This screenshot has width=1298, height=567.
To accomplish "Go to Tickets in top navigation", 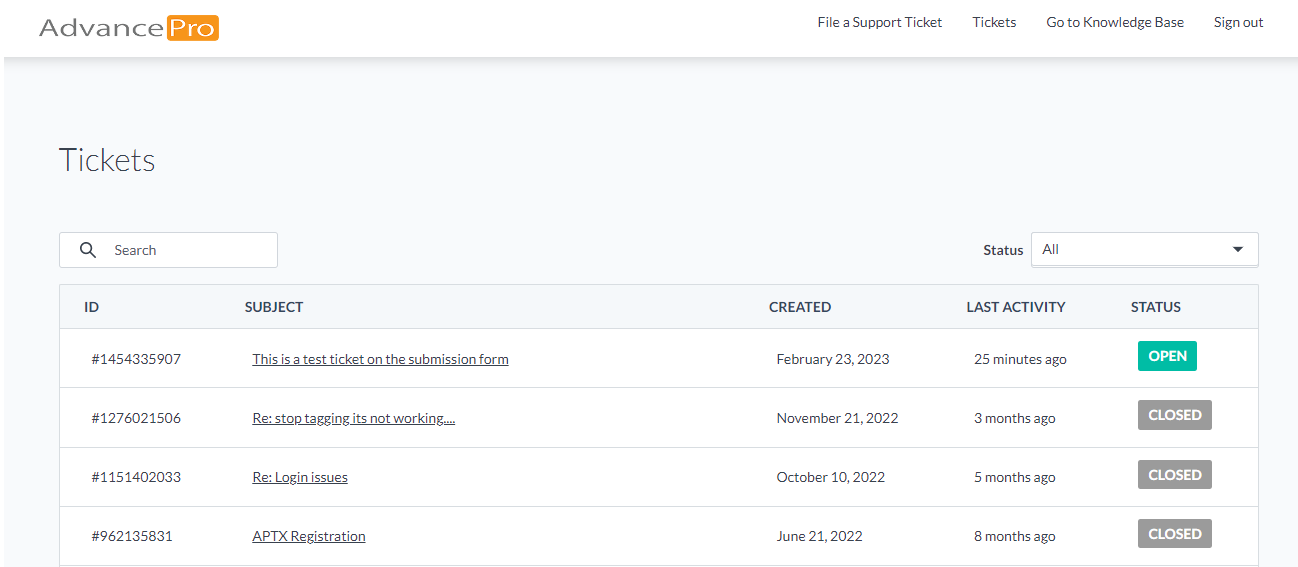I will (994, 22).
